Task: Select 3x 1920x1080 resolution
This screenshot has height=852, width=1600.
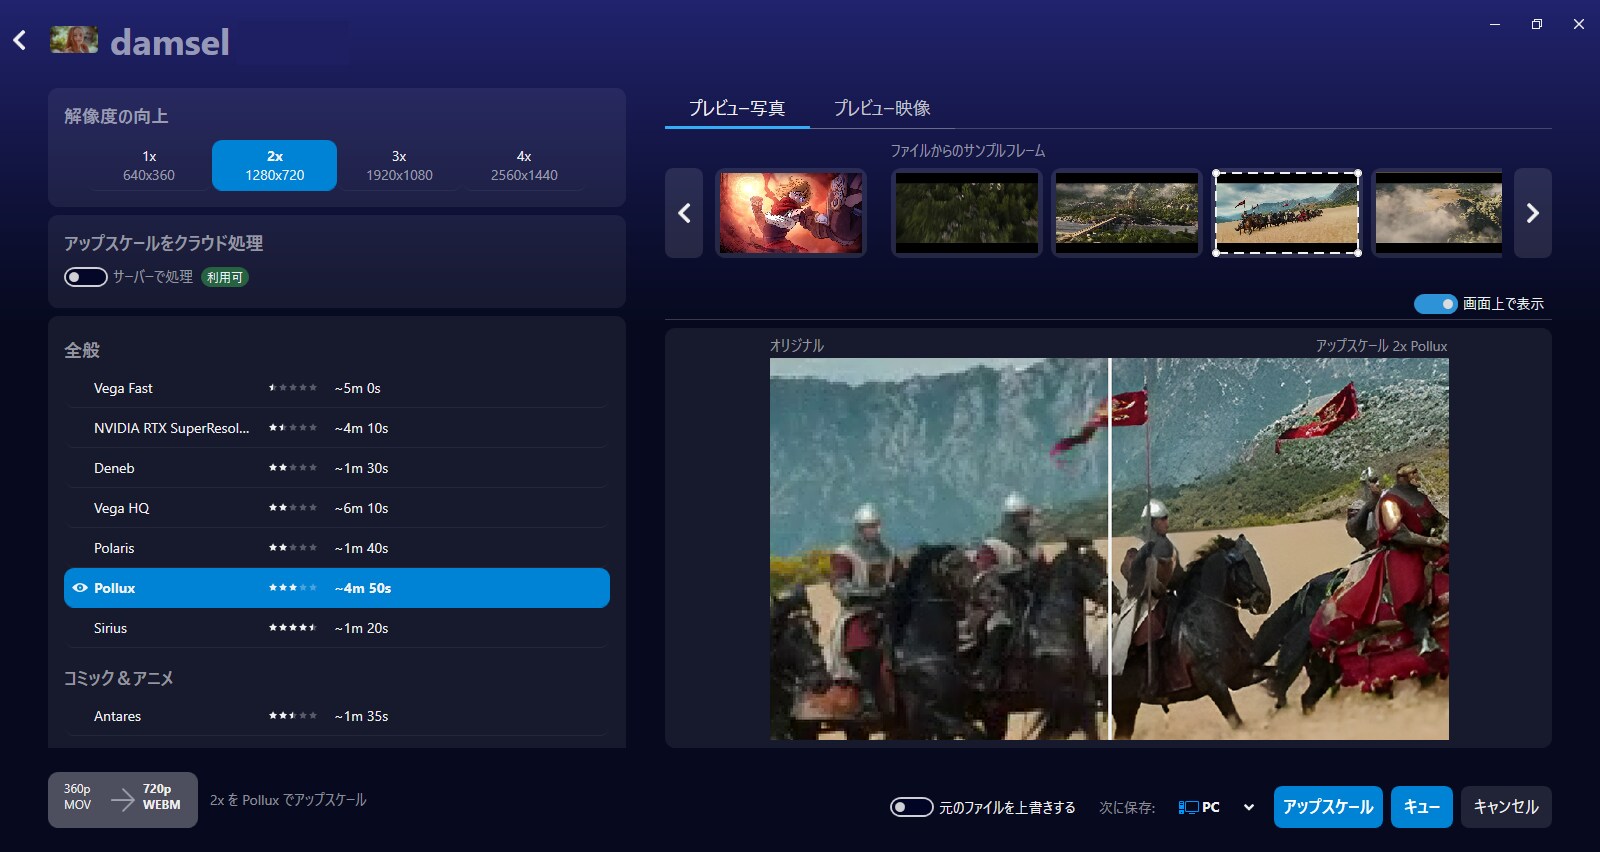Action: coord(399,165)
